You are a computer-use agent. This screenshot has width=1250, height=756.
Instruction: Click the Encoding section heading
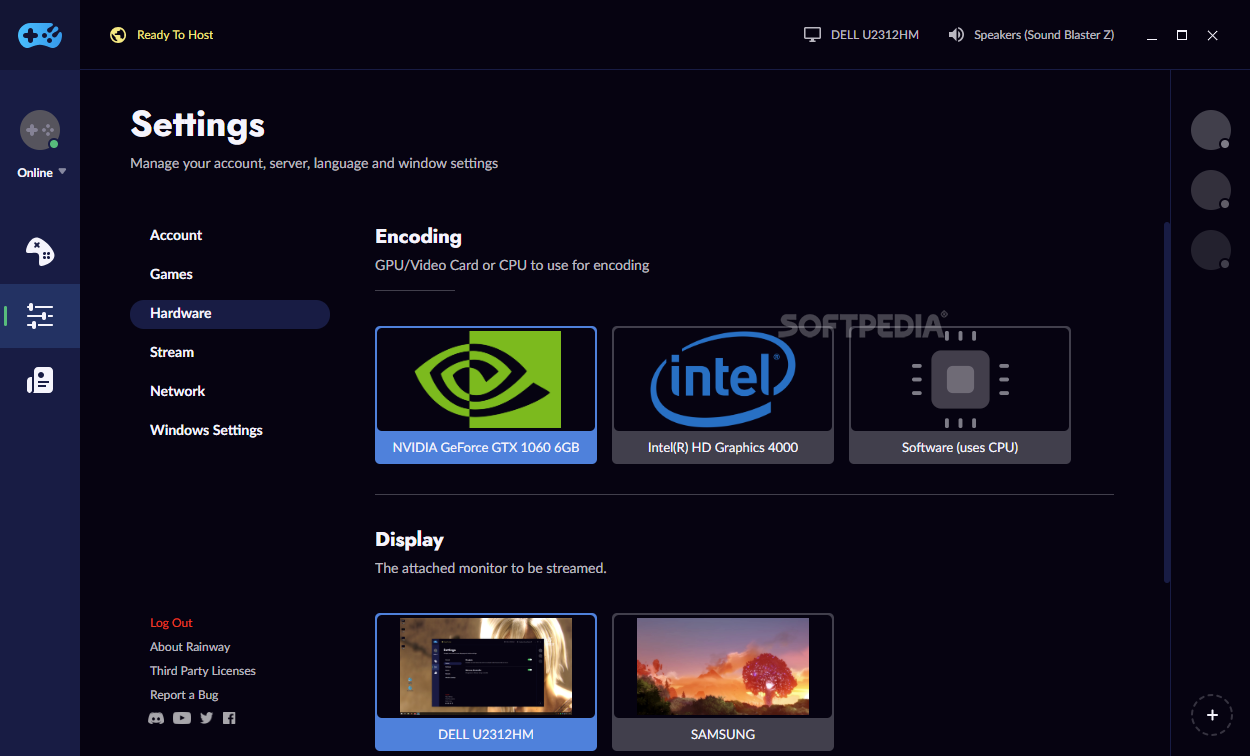coord(418,237)
